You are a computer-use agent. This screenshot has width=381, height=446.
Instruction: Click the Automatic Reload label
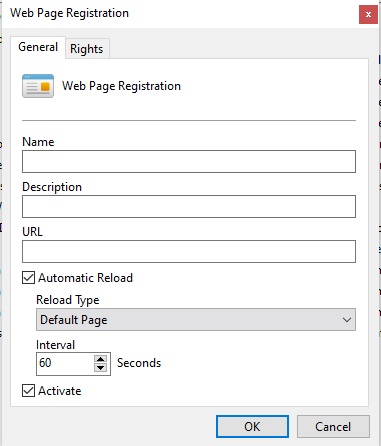coord(86,278)
